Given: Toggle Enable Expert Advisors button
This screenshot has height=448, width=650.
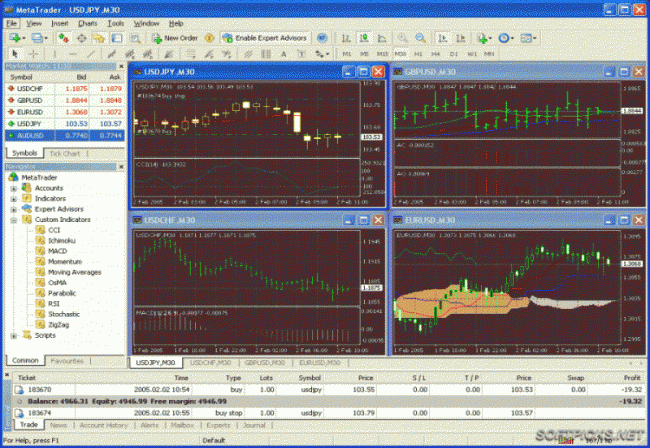Looking at the screenshot, I should tap(265, 38).
